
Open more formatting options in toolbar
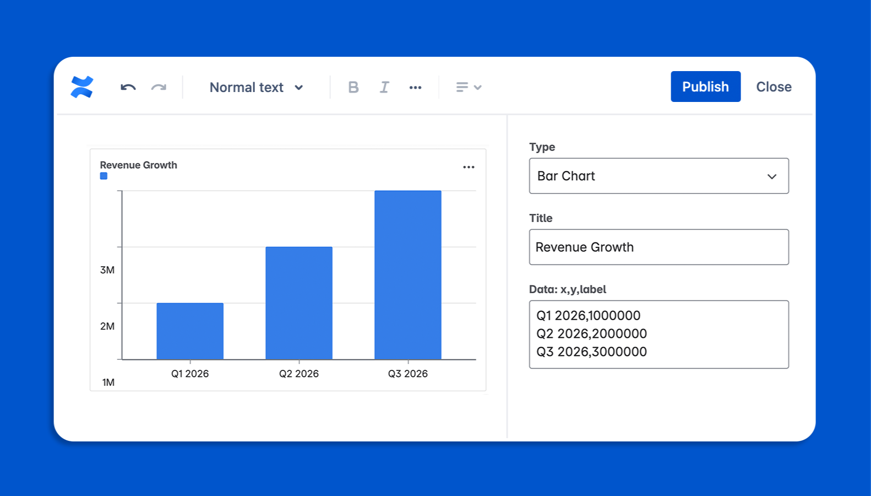point(415,87)
